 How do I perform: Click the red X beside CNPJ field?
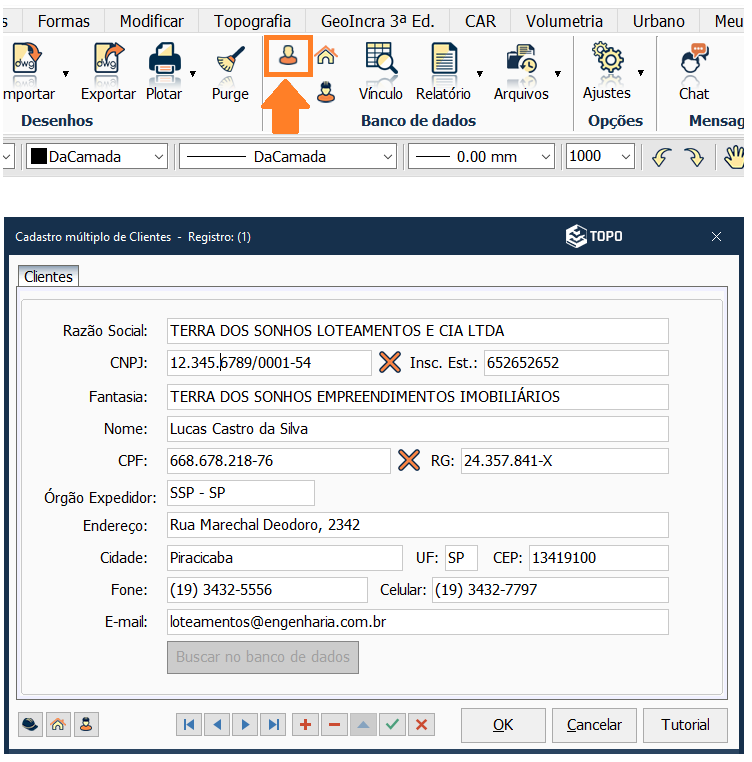click(389, 362)
